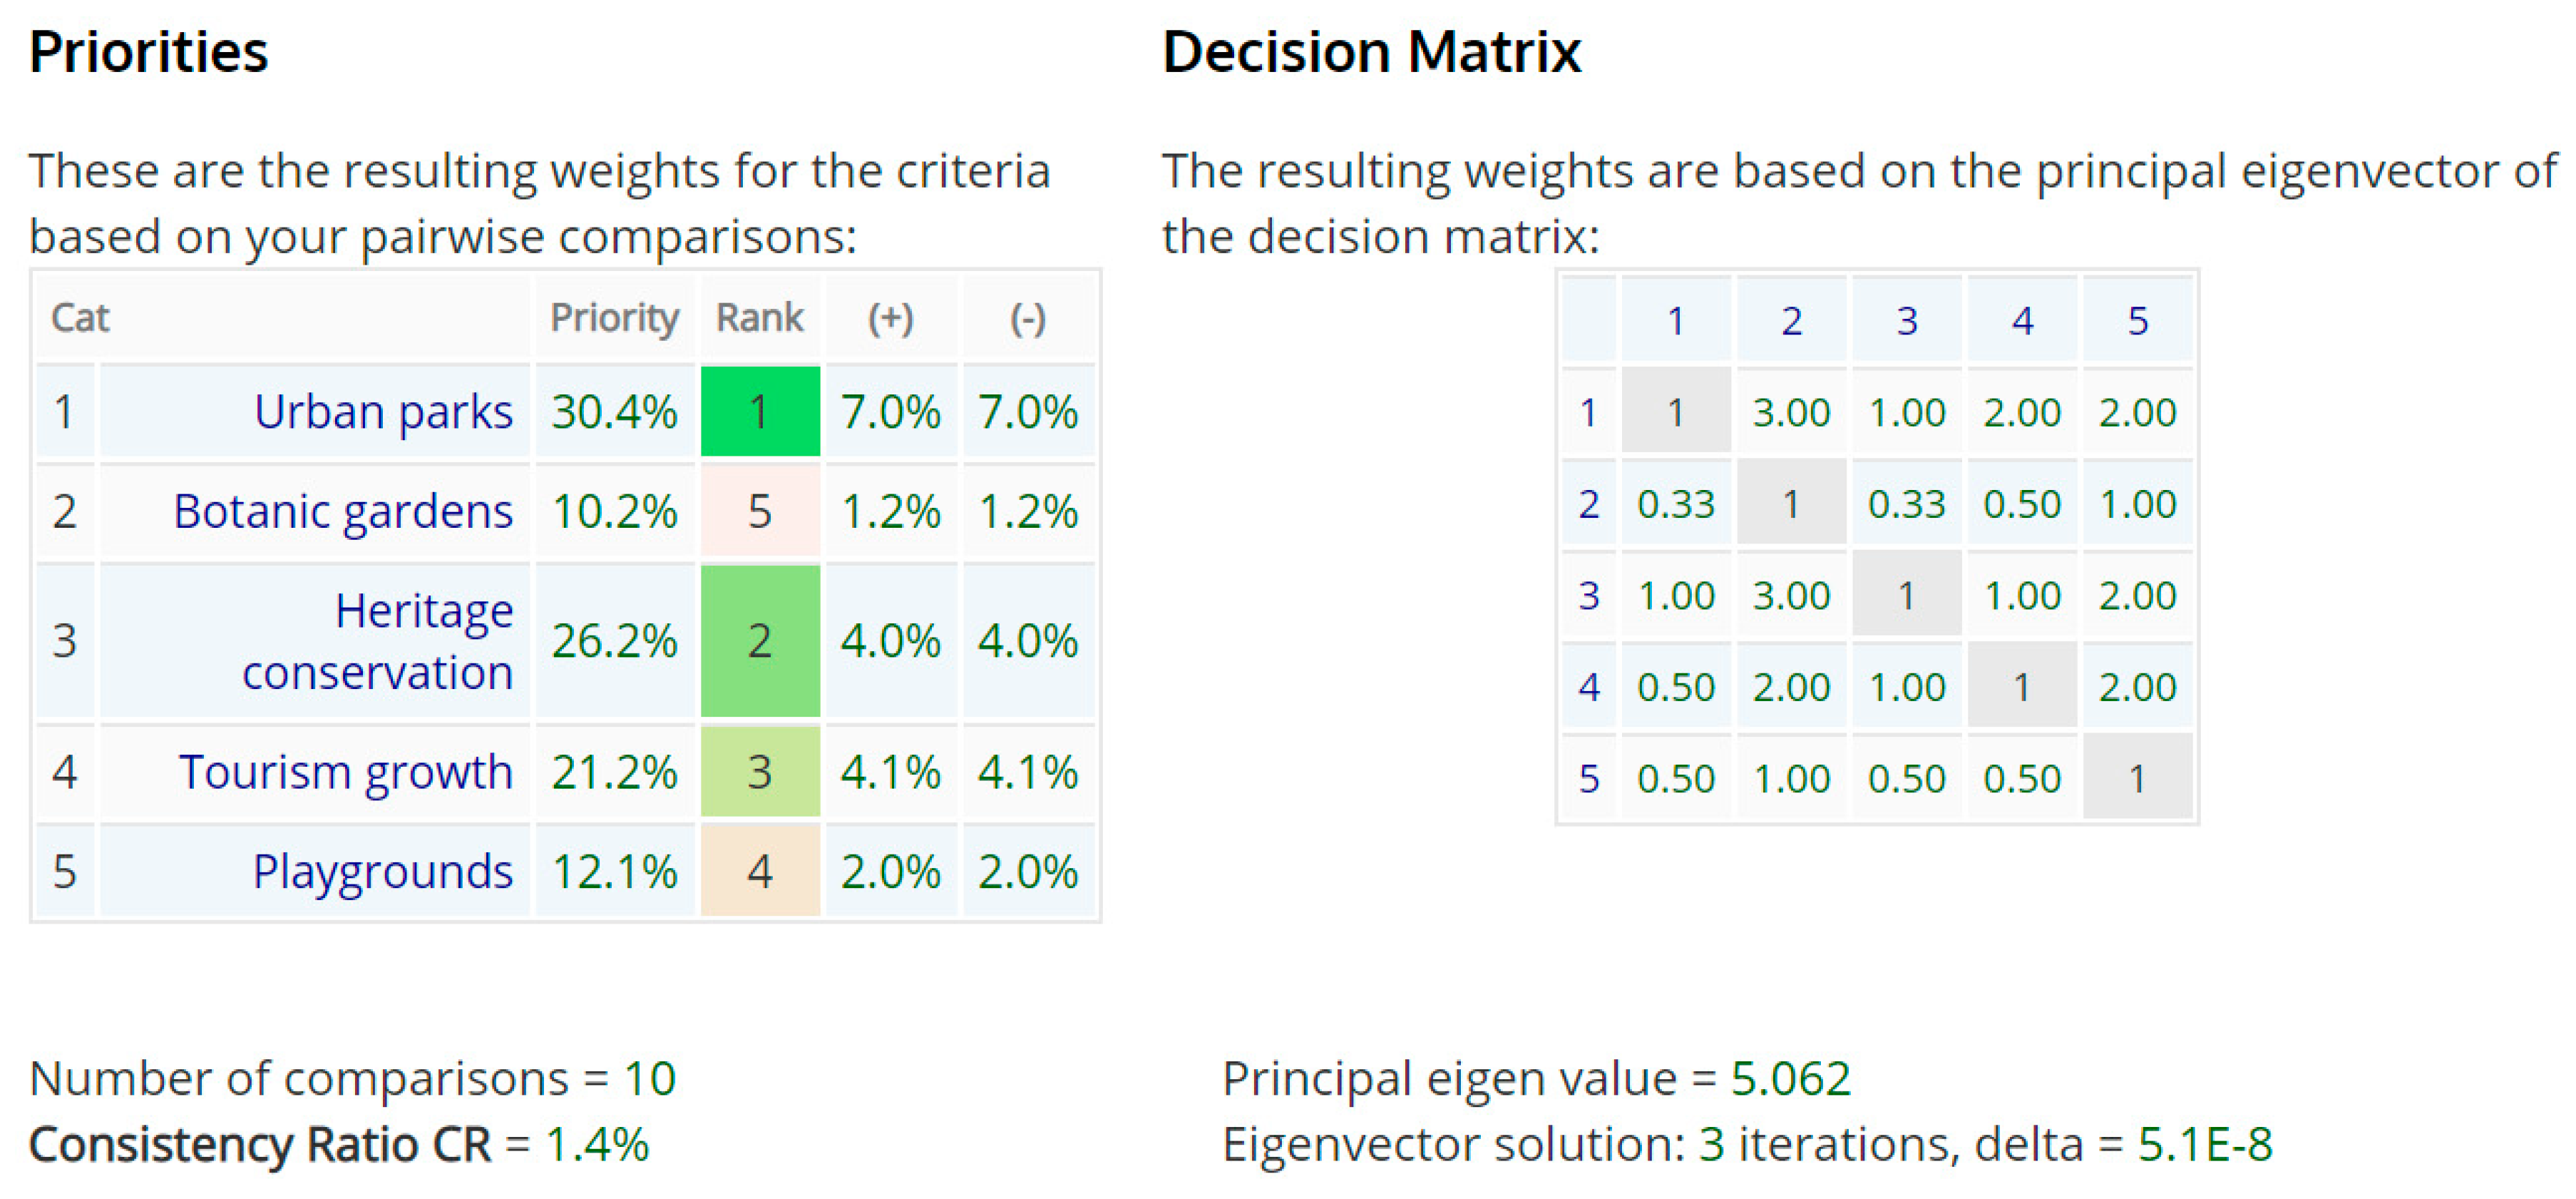Click the Playgrounds criterion name

(x=383, y=871)
